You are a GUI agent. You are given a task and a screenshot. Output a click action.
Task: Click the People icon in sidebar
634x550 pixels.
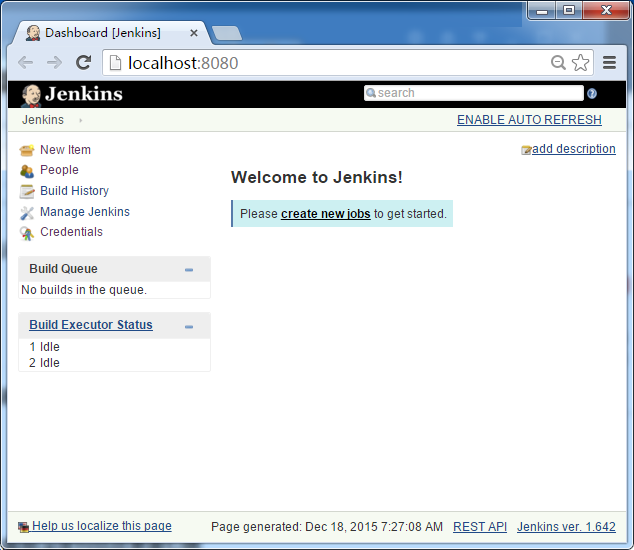coord(27,171)
